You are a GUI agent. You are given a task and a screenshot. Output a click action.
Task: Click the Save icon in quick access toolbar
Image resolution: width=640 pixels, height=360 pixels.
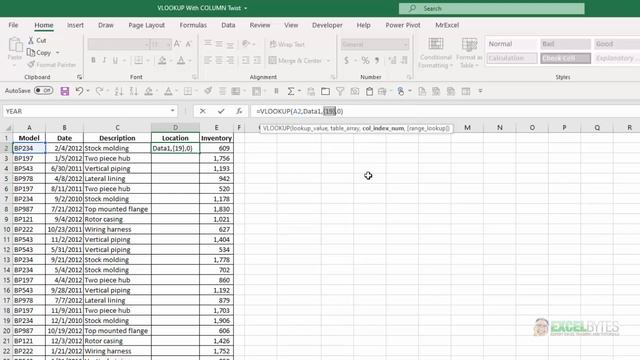(64, 91)
